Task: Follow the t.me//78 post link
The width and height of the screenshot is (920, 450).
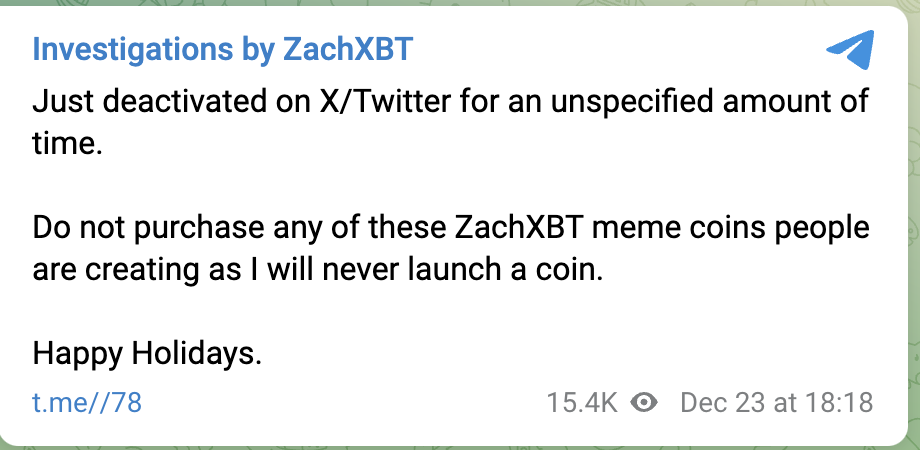Action: pos(87,403)
